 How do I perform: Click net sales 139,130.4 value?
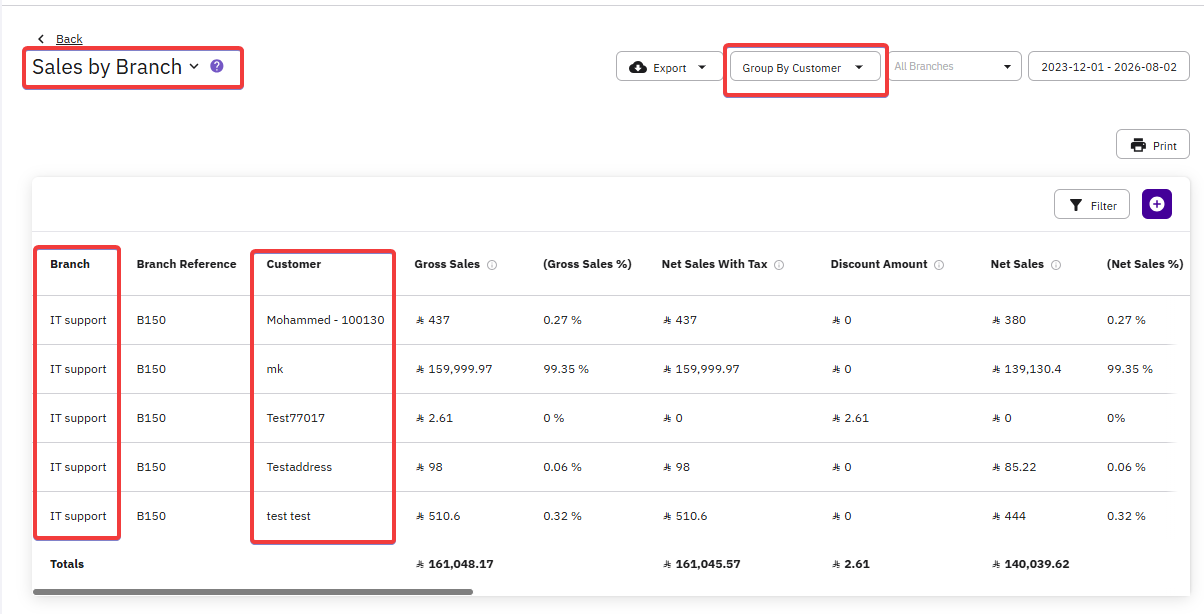coord(1026,369)
